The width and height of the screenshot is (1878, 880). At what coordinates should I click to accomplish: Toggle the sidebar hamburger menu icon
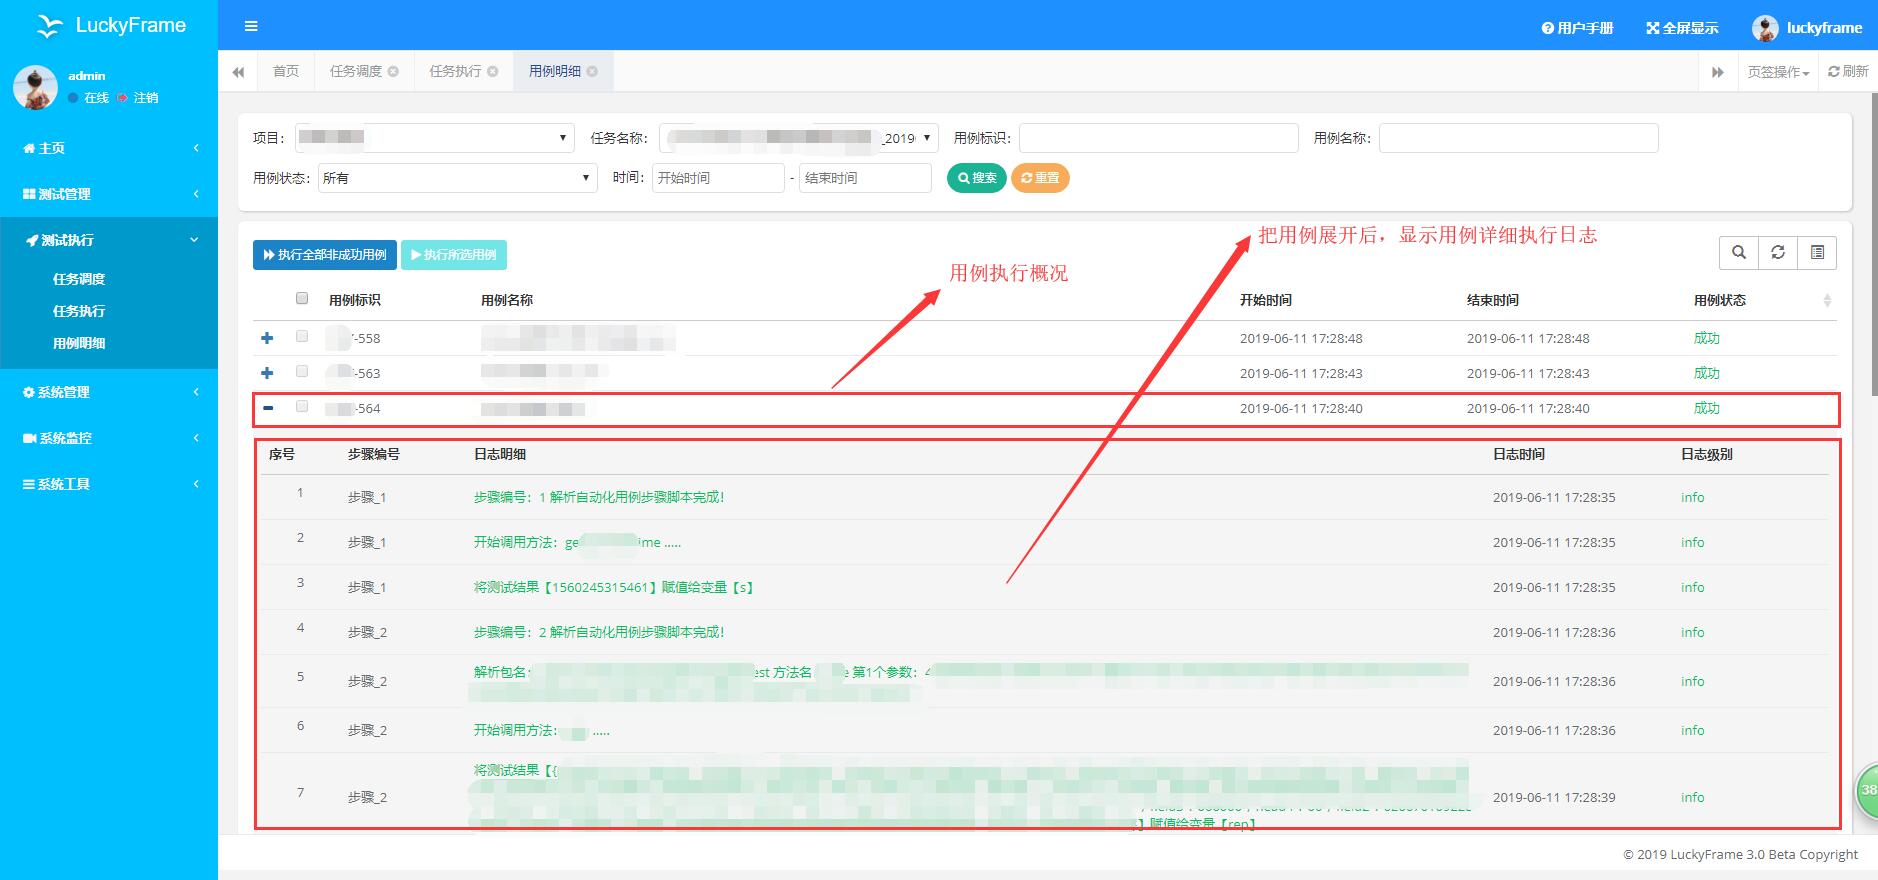point(251,26)
